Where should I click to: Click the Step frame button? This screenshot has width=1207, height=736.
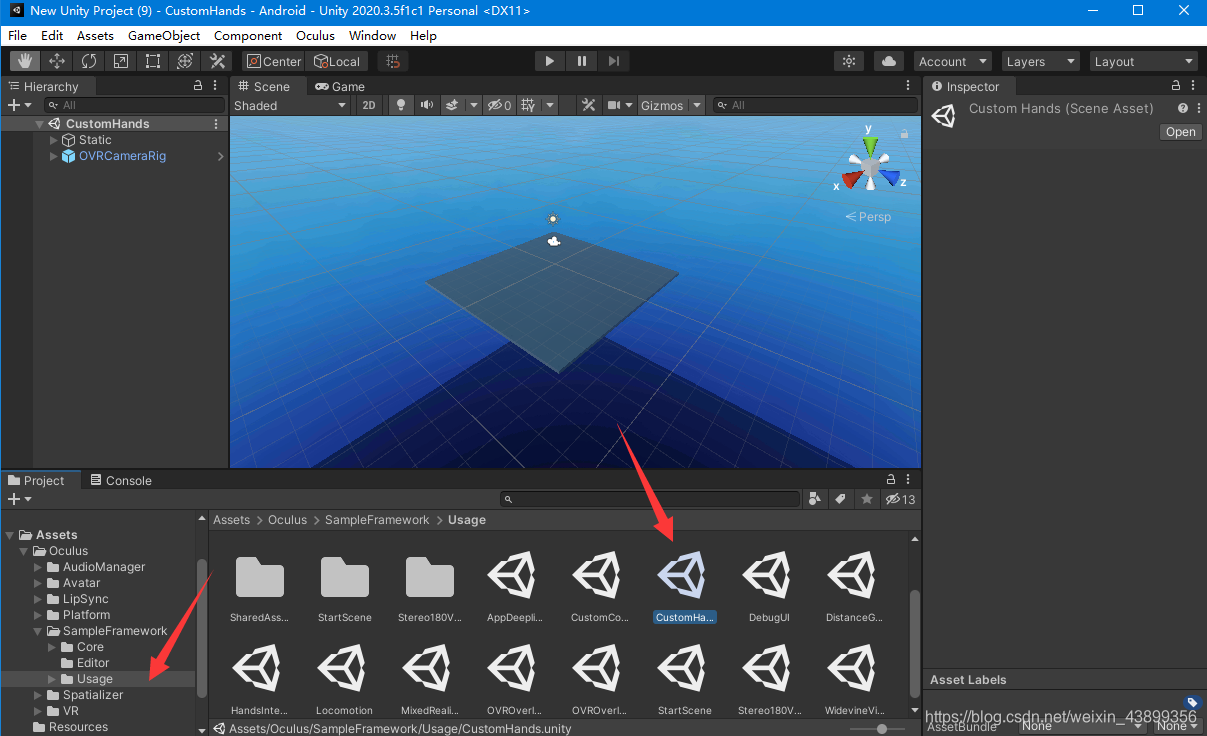(x=614, y=61)
